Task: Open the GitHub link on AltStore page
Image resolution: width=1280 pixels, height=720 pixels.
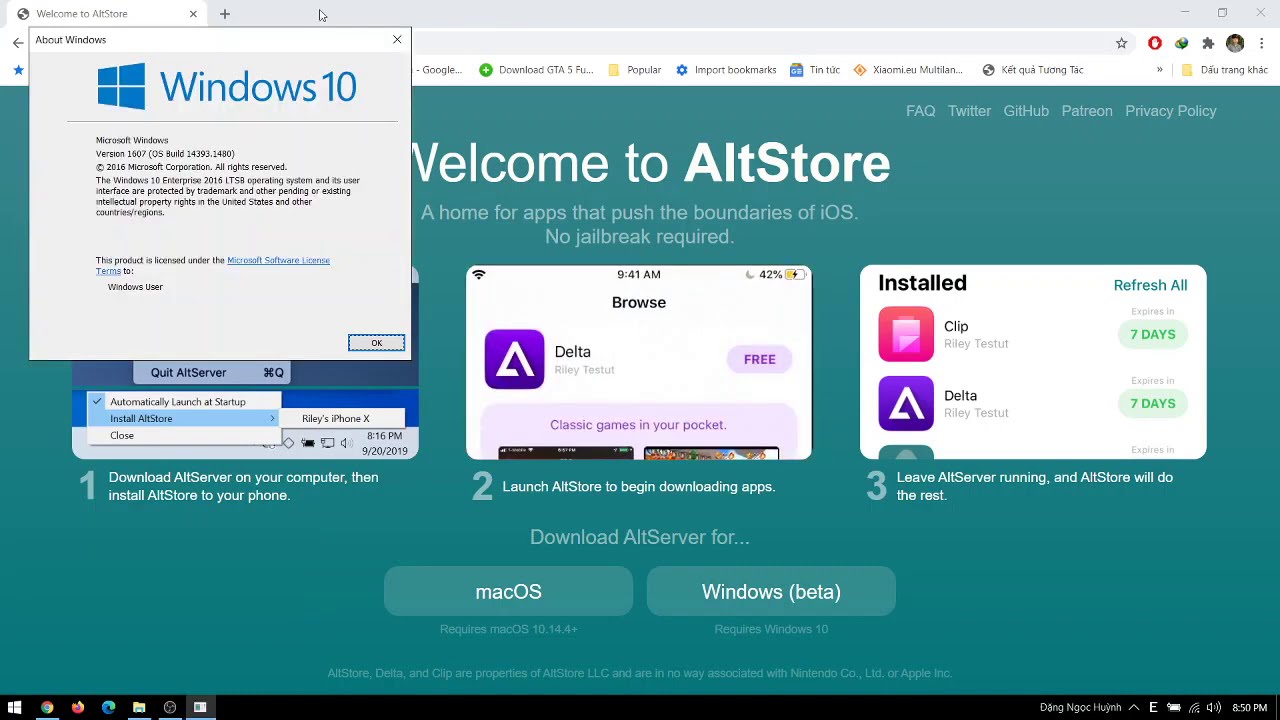Action: (1026, 111)
